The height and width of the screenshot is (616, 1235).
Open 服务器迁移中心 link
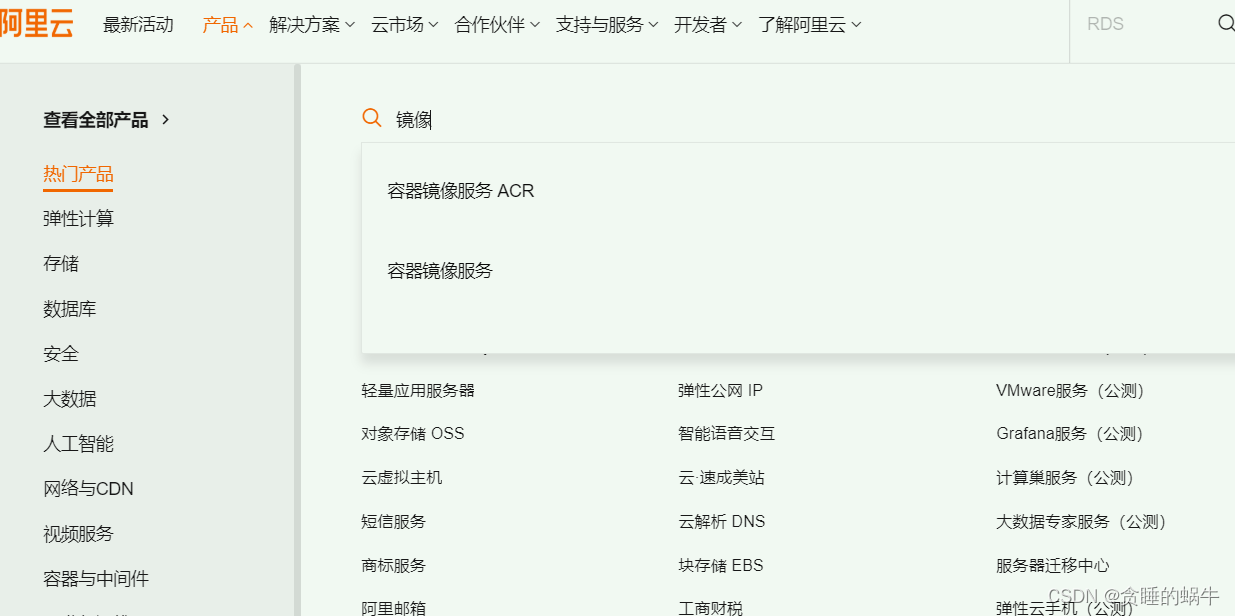click(x=1053, y=565)
